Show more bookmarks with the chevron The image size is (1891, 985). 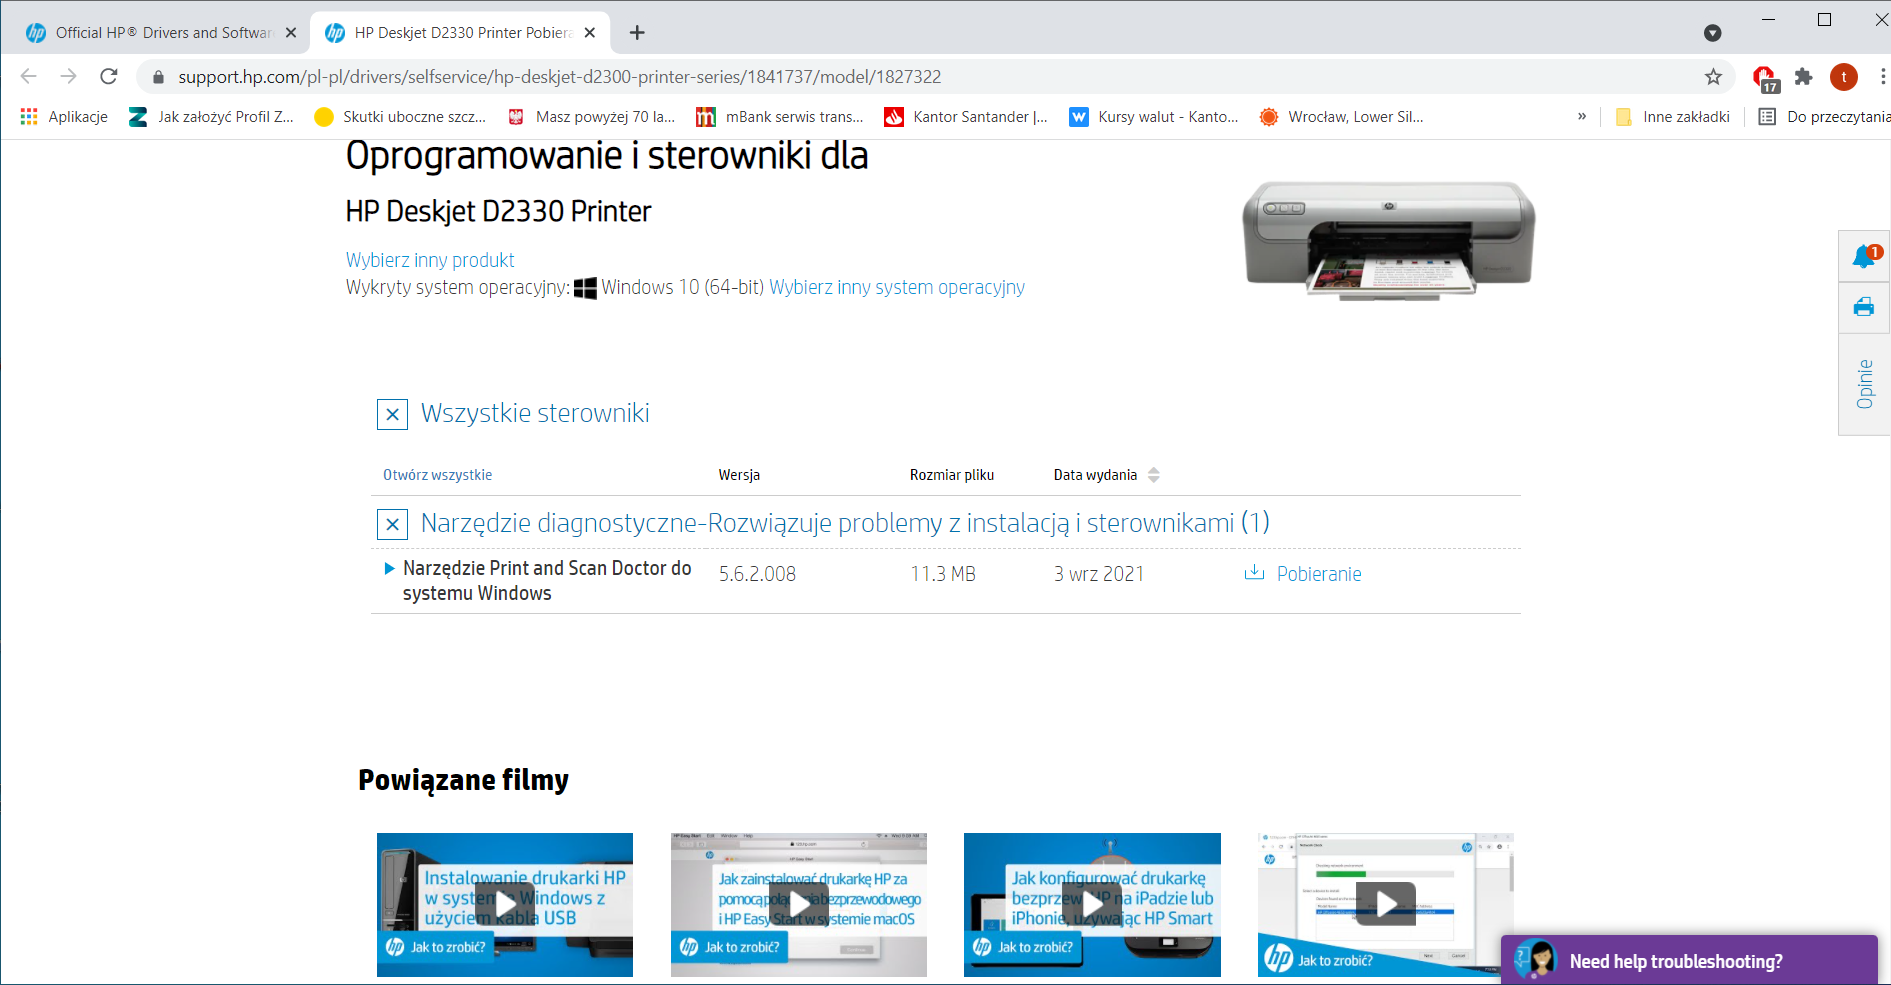(x=1582, y=117)
